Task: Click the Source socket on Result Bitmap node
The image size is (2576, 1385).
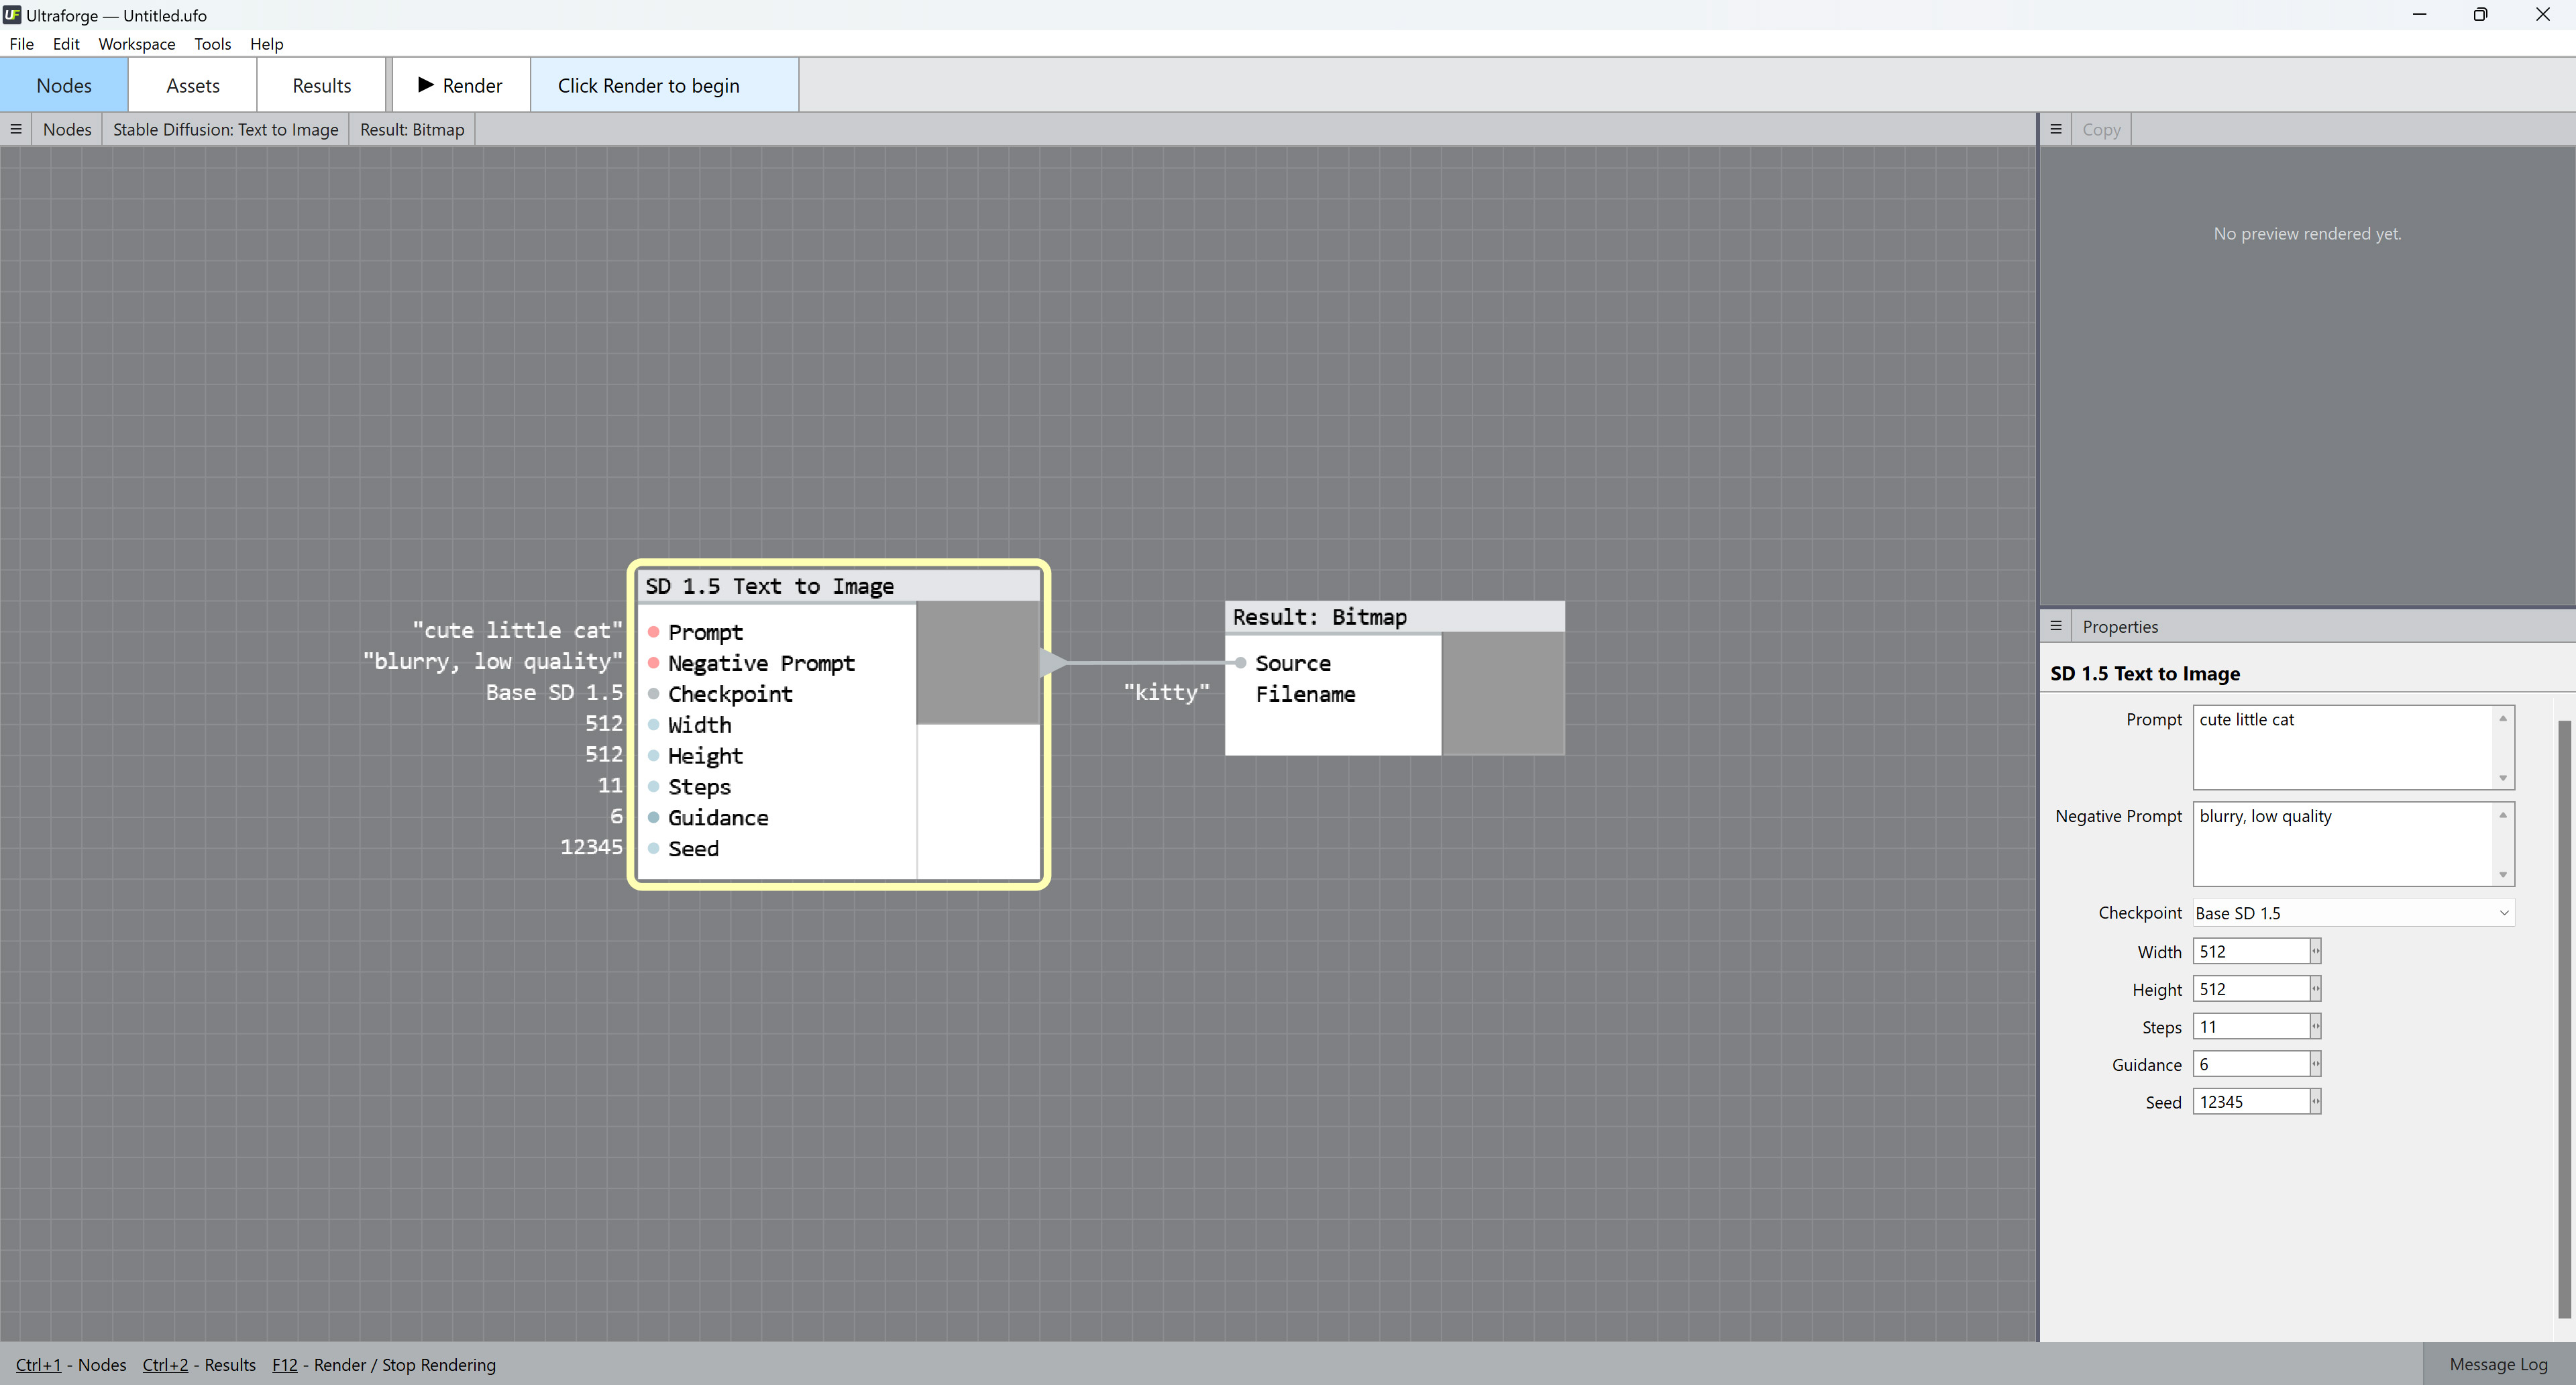Action: [x=1240, y=663]
